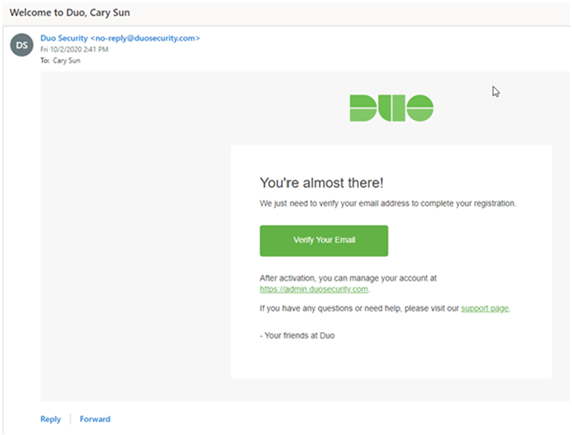Click the no-reply@duosecurity.com address
This screenshot has height=435, width=572.
pyautogui.click(x=145, y=38)
